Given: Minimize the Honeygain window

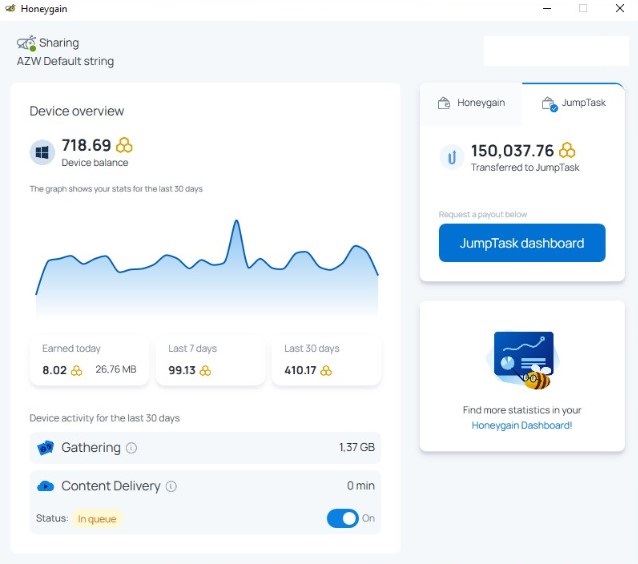Looking at the screenshot, I should 547,8.
